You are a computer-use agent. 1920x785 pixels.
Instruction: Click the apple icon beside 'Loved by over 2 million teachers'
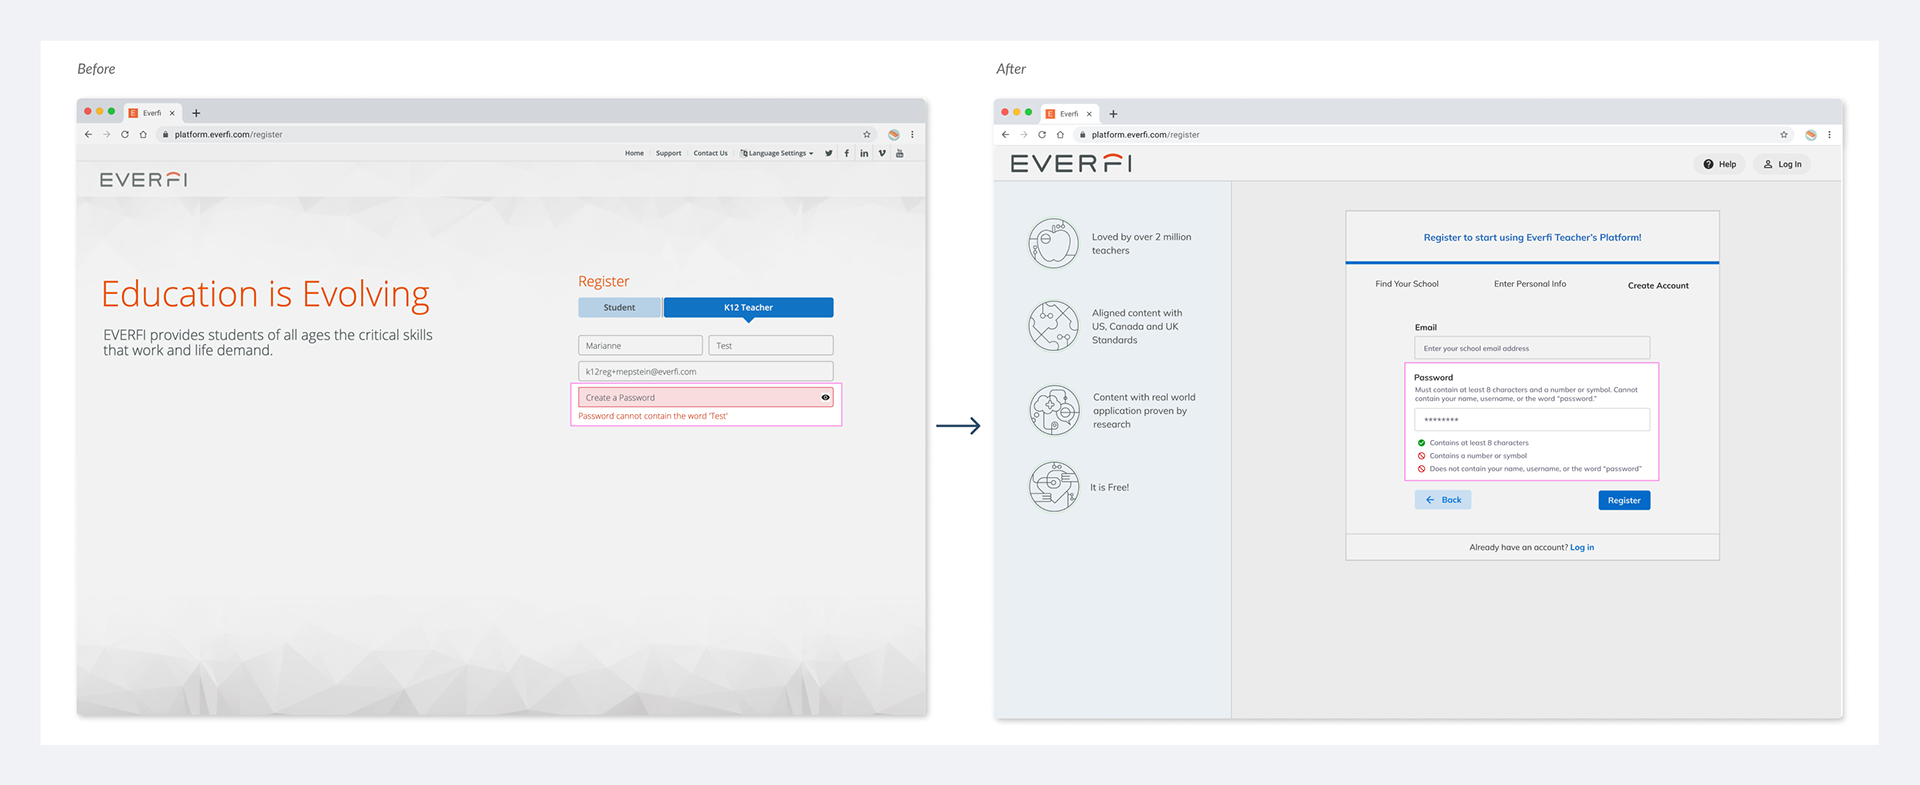click(1054, 243)
